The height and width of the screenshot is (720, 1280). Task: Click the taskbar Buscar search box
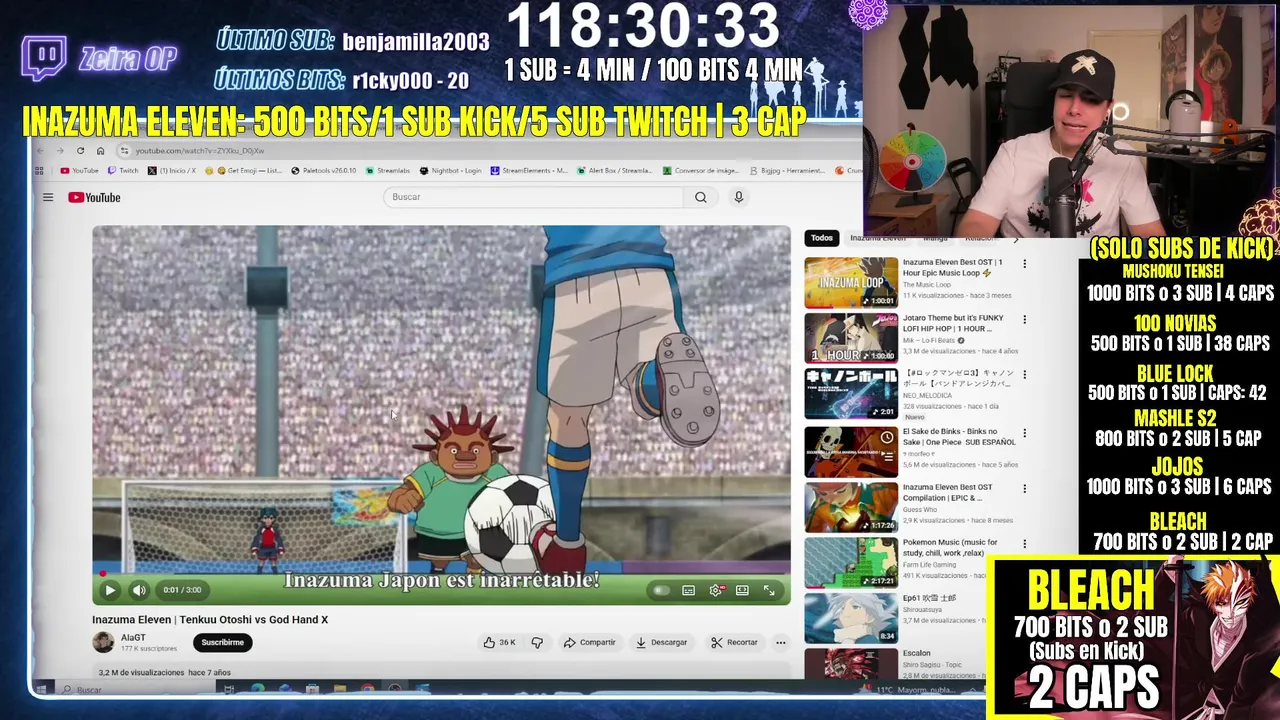click(135, 689)
